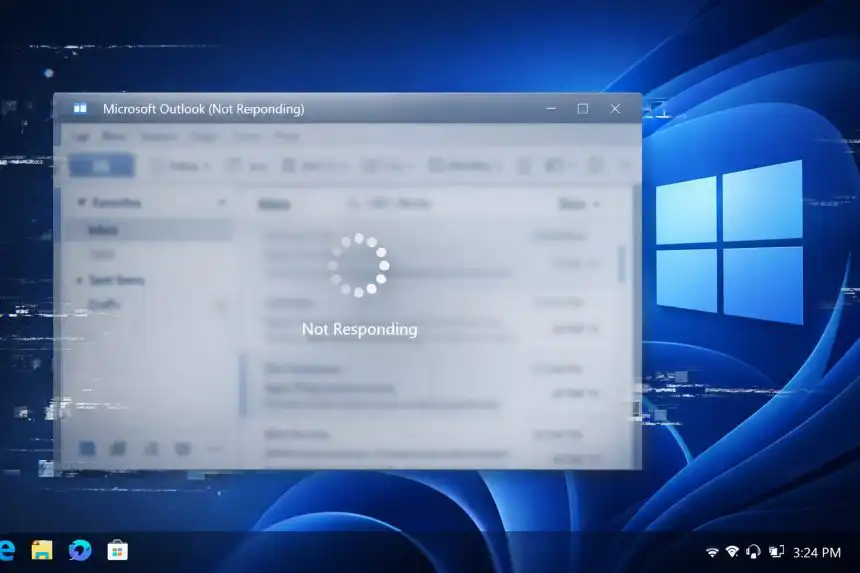Open Edge from the taskbar's left edge
Screen dimensions: 860x573
6,550
